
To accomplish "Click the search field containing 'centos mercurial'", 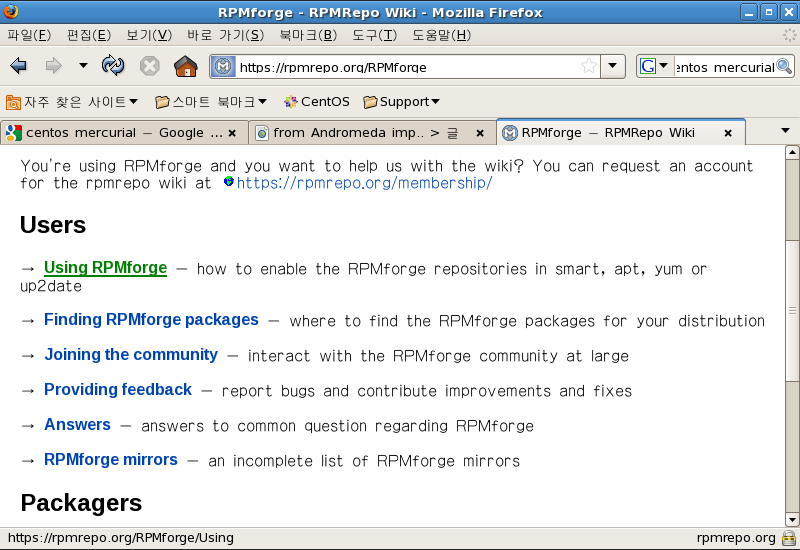I will (724, 67).
